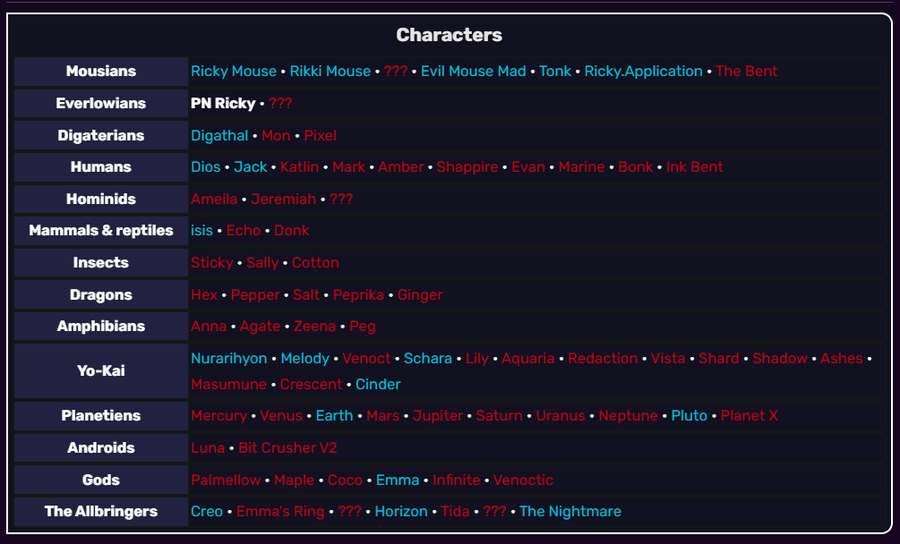Click the Digathal link

[219, 135]
